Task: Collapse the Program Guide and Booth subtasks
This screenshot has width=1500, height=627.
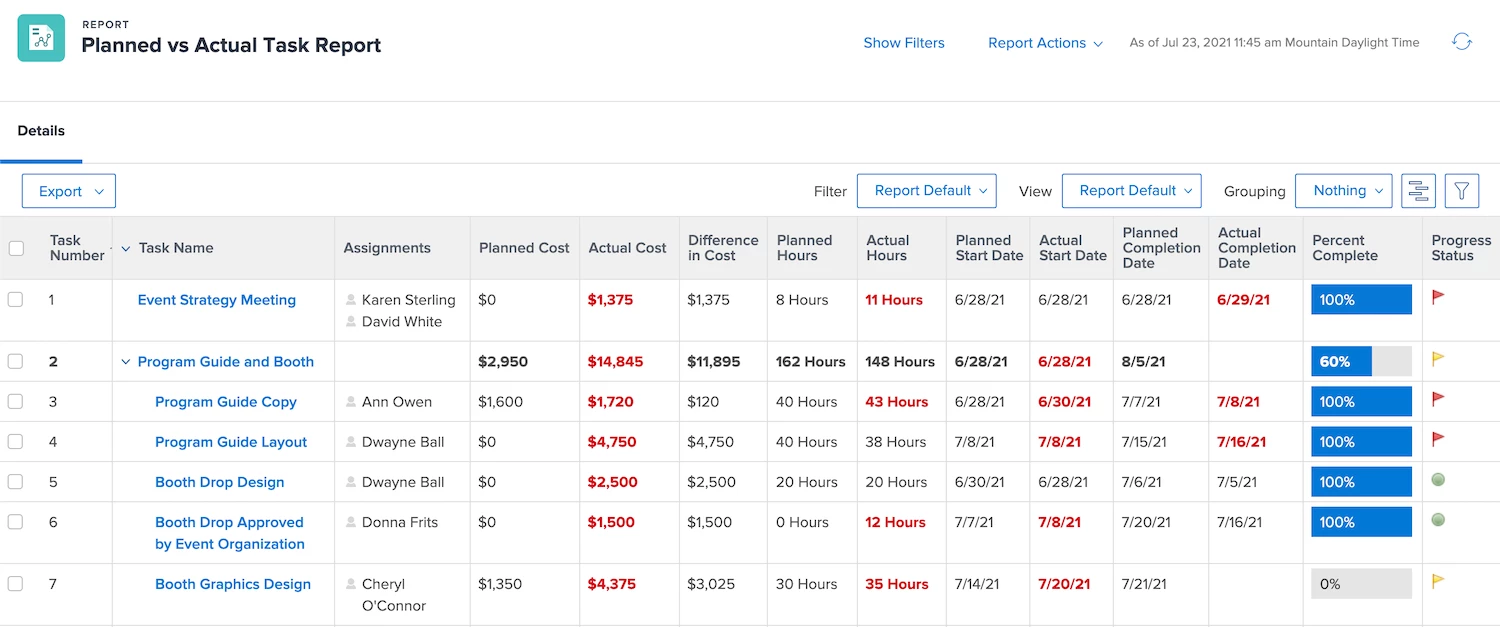Action: tap(126, 362)
